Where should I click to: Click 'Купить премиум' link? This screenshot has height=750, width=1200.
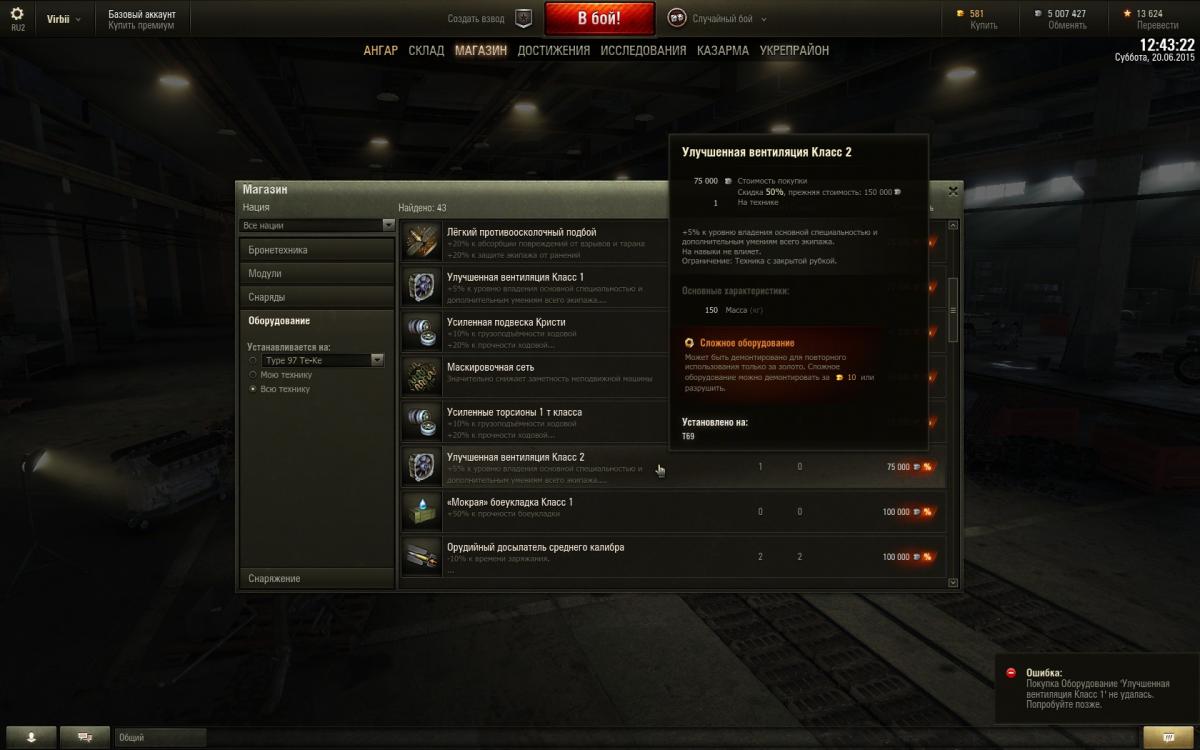141,25
